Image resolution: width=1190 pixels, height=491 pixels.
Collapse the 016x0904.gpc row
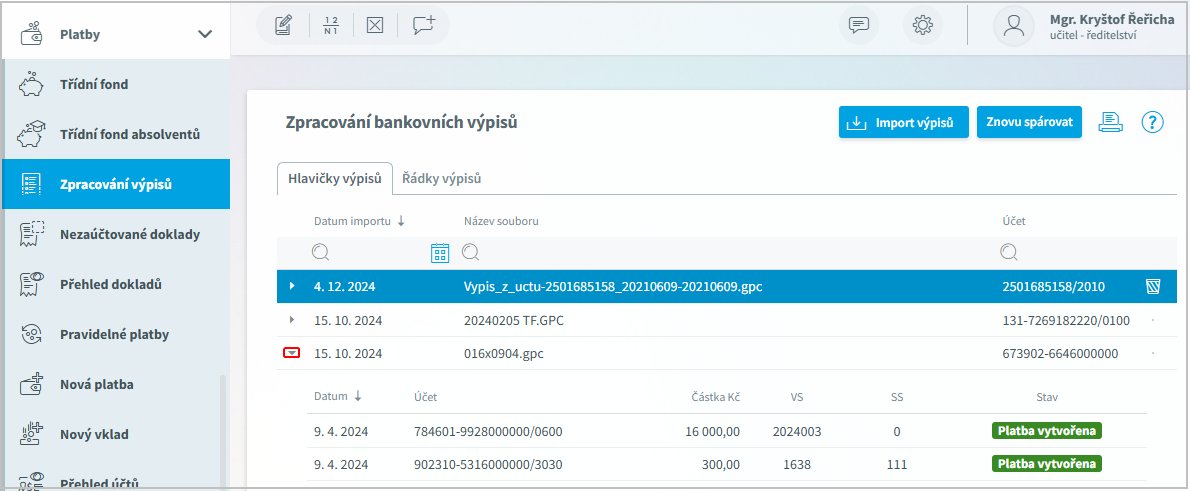291,353
